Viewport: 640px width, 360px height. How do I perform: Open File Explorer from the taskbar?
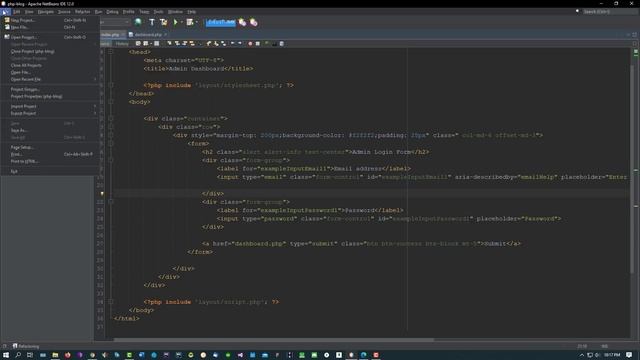(x=55, y=355)
